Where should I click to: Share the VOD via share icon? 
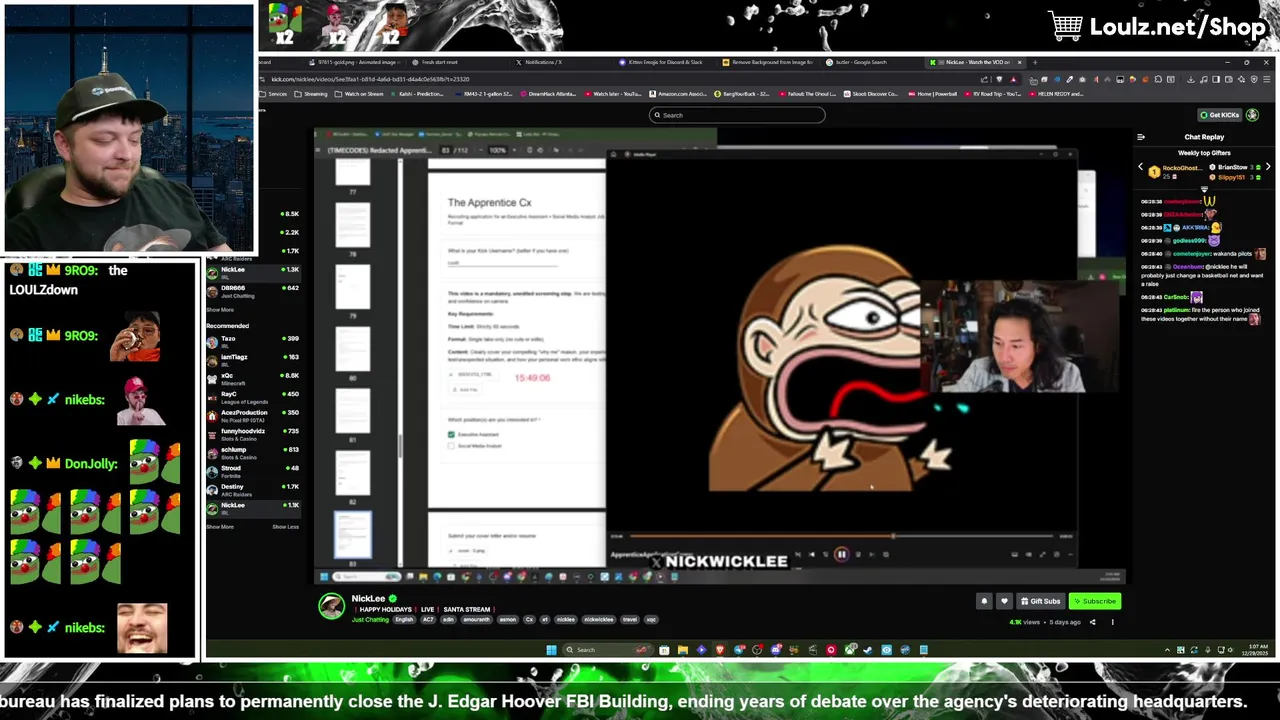[1092, 622]
